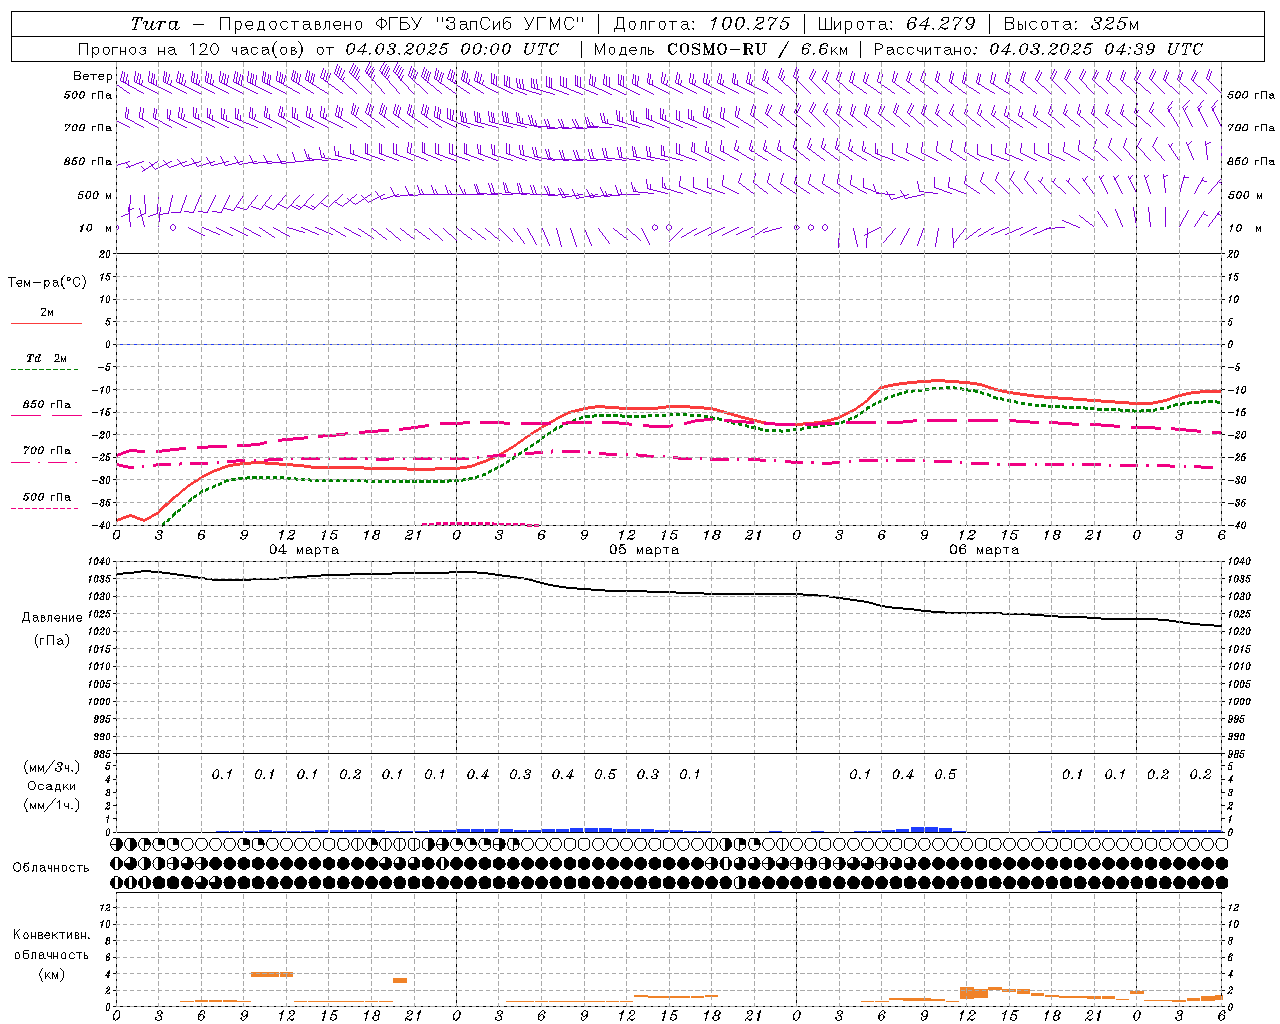The image size is (1280, 1024).
Task: Click the latitude value "Широта: 64.279"
Action: tap(896, 24)
